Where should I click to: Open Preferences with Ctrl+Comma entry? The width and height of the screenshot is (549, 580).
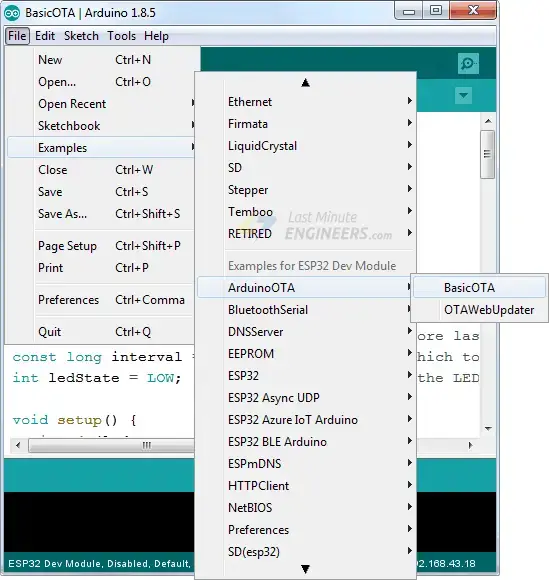coord(101,300)
